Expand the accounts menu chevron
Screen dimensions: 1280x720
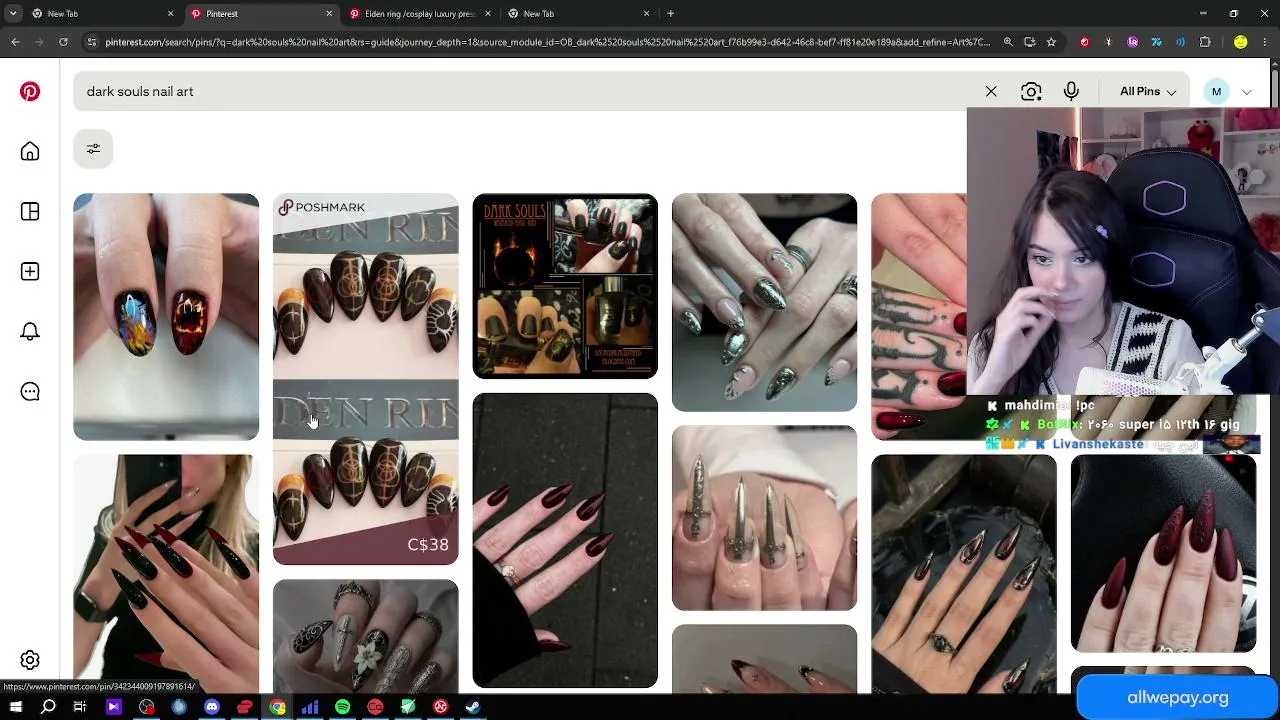click(1246, 92)
